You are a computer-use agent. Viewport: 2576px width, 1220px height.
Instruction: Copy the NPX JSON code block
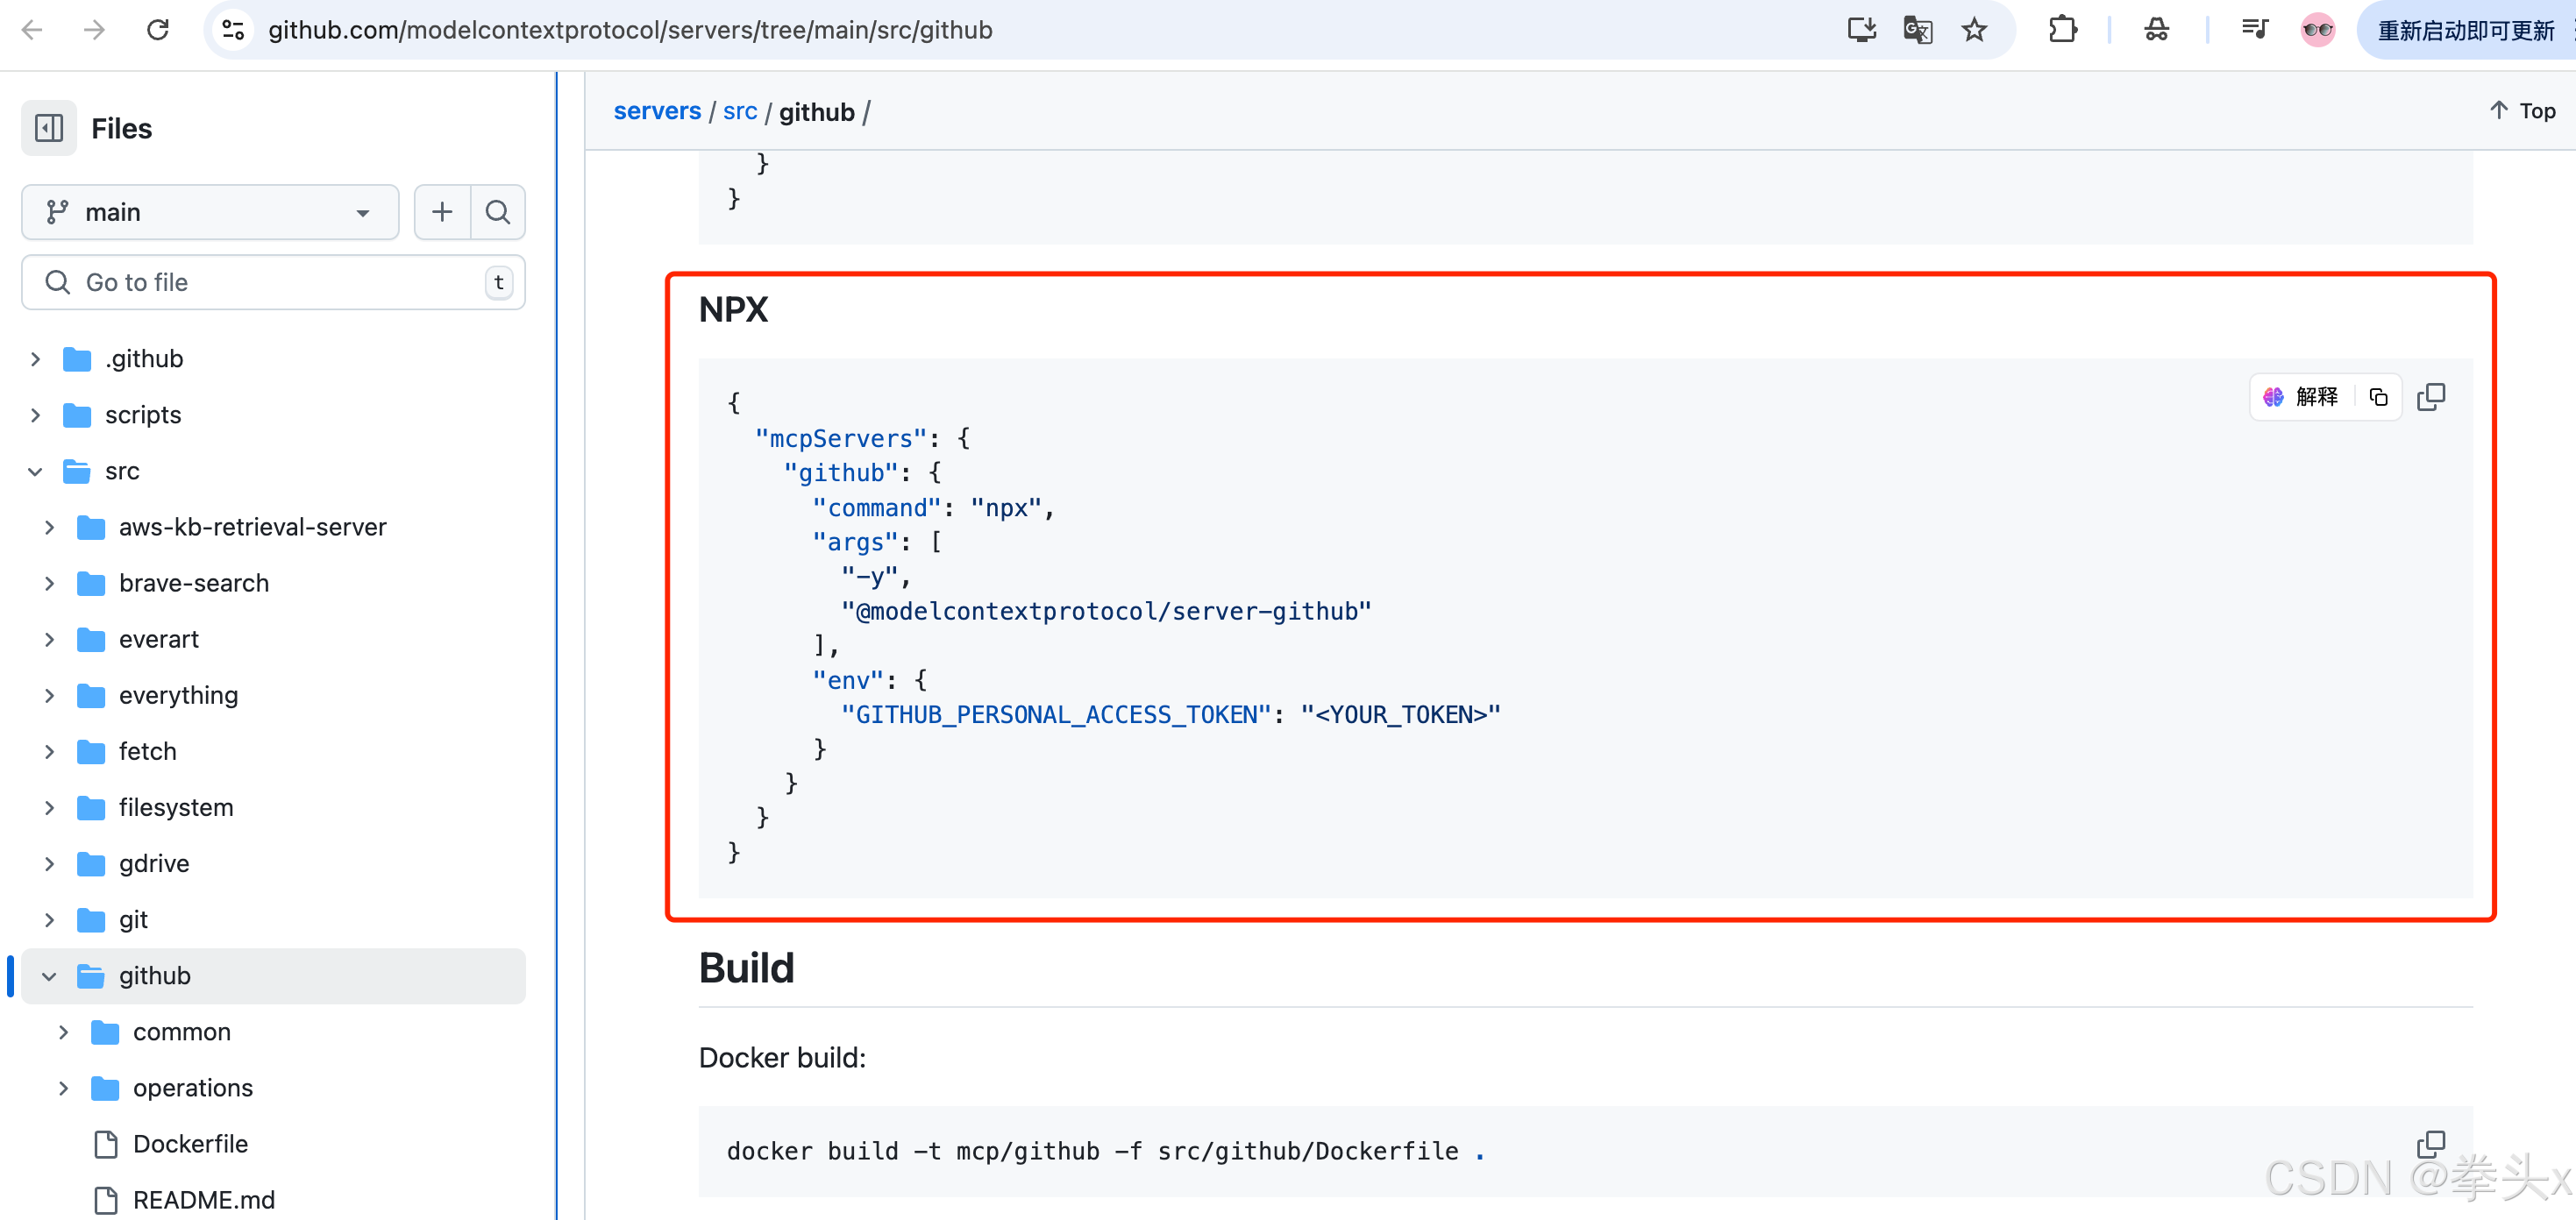2430,397
